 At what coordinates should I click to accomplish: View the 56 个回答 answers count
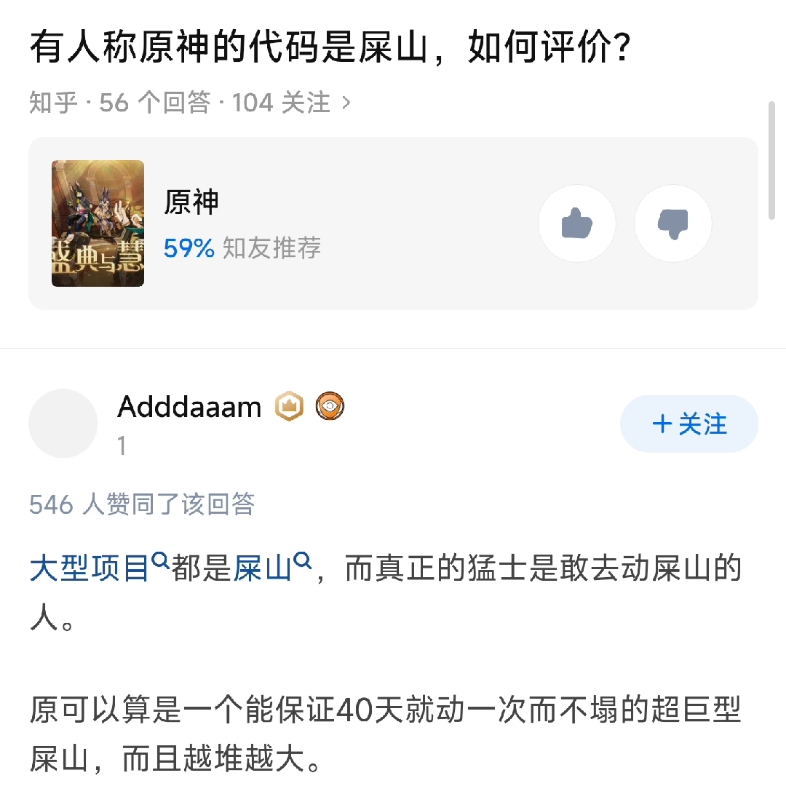click(155, 102)
